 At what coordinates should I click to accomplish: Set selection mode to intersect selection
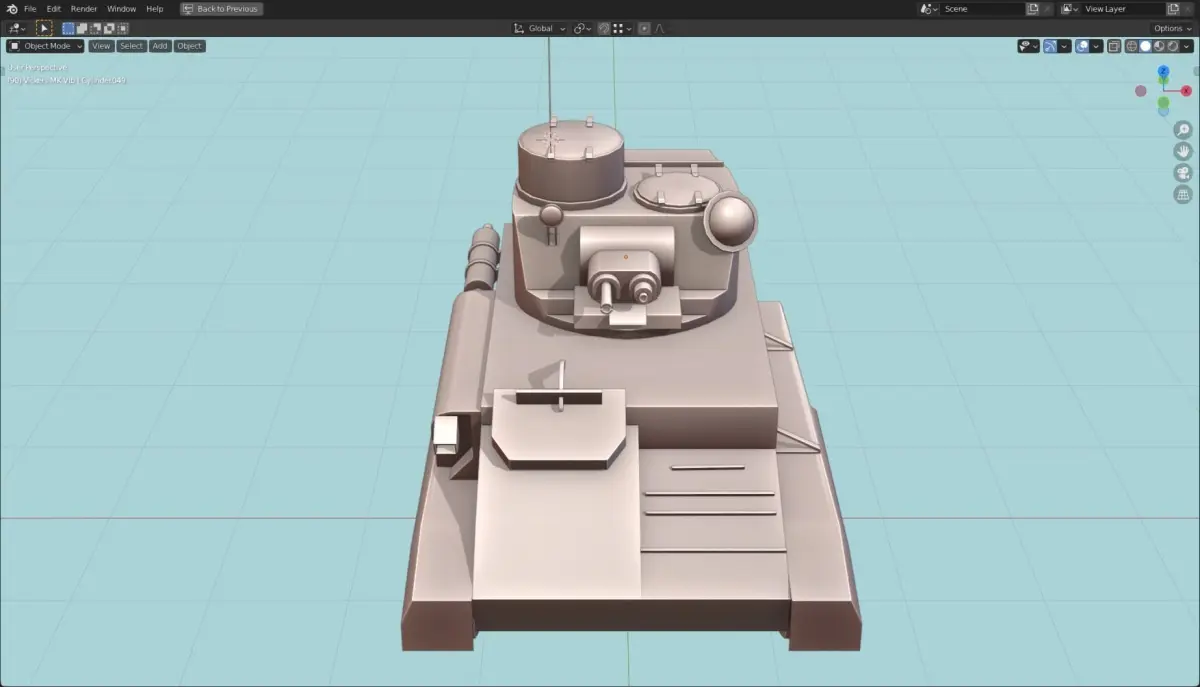[123, 28]
